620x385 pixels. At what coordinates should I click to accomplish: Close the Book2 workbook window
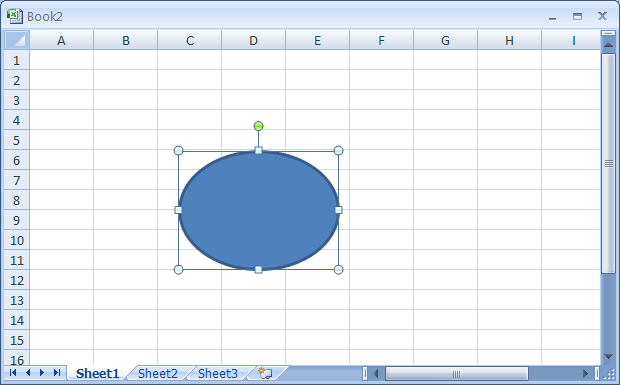click(602, 16)
